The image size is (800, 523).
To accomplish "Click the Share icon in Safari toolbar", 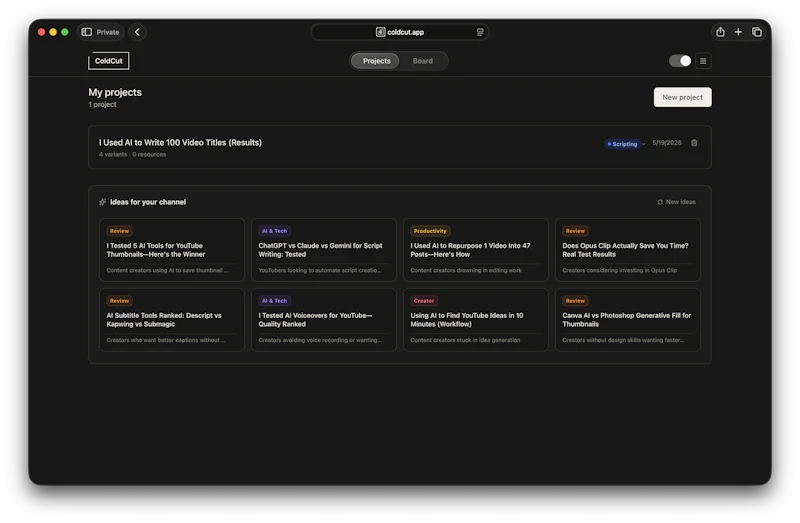I will [720, 32].
